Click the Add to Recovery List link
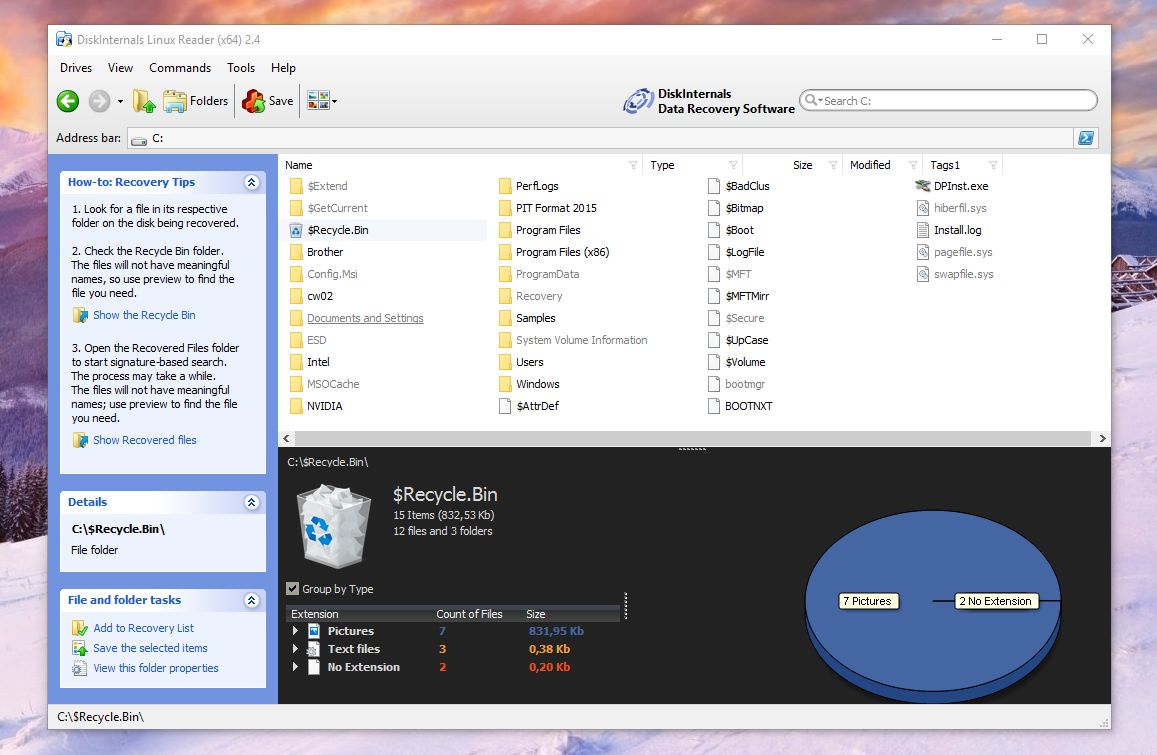The width and height of the screenshot is (1157, 755). click(x=143, y=628)
